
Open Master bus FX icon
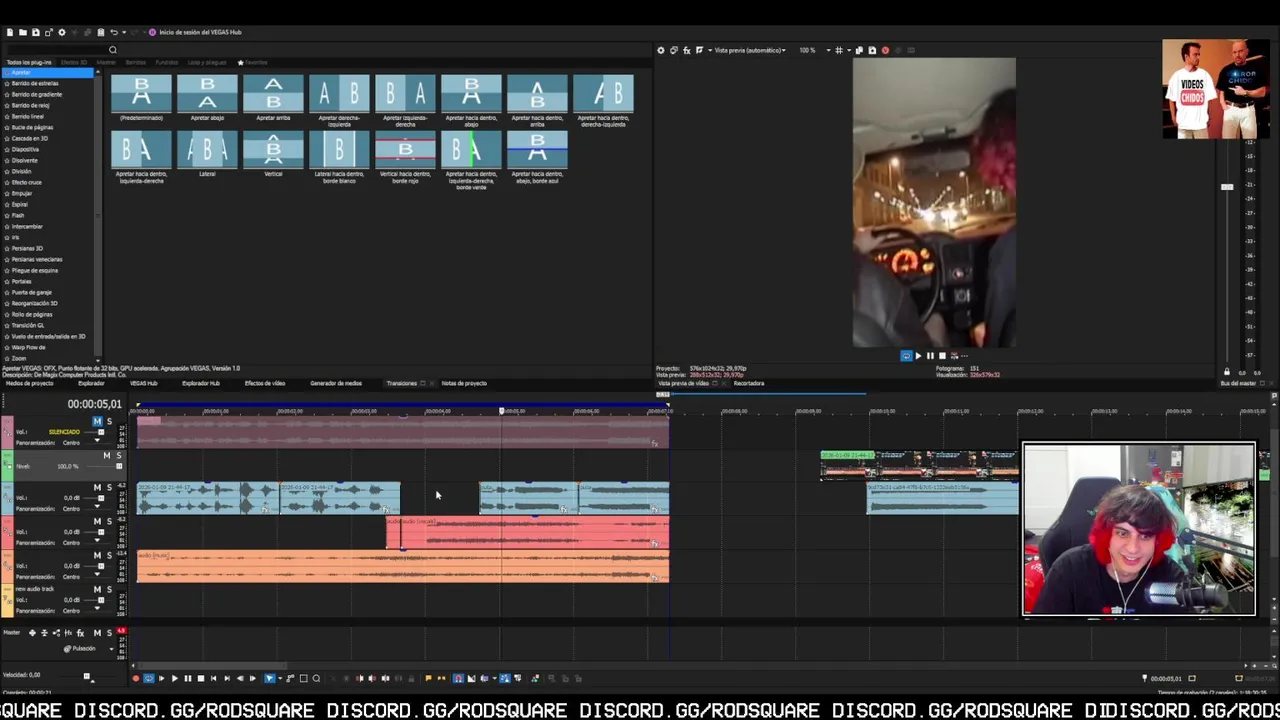point(80,633)
